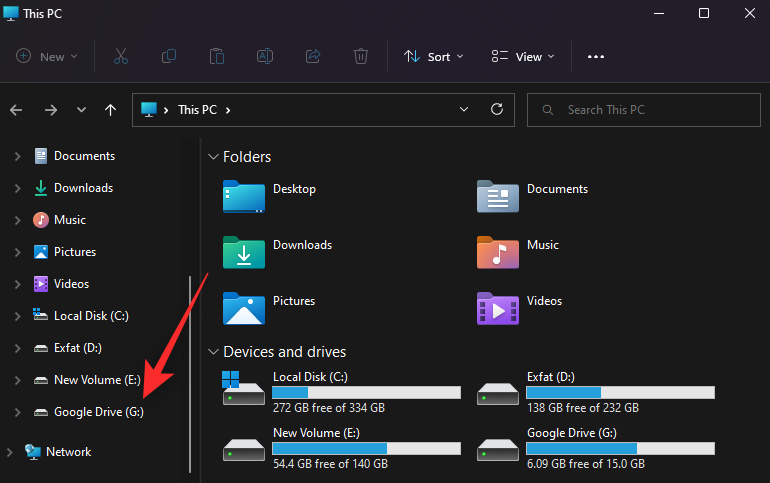
Task: Click Local Disk (C:) storage usage bar
Action: (366, 392)
